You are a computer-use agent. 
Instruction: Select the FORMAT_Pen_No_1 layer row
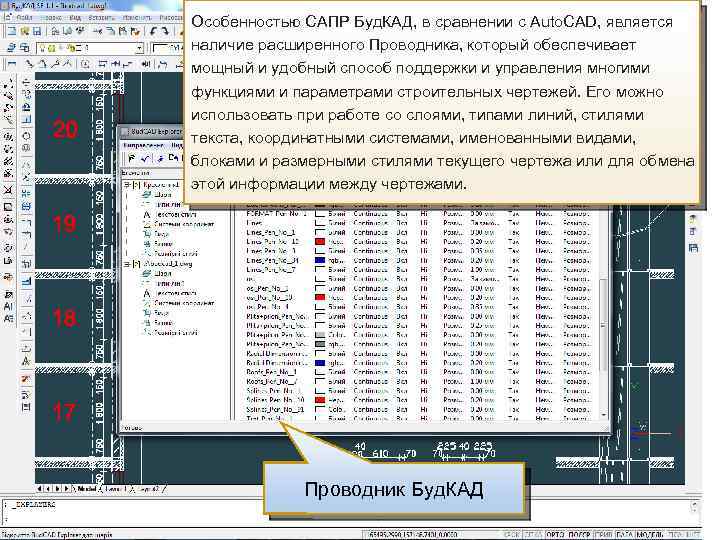tap(417, 214)
